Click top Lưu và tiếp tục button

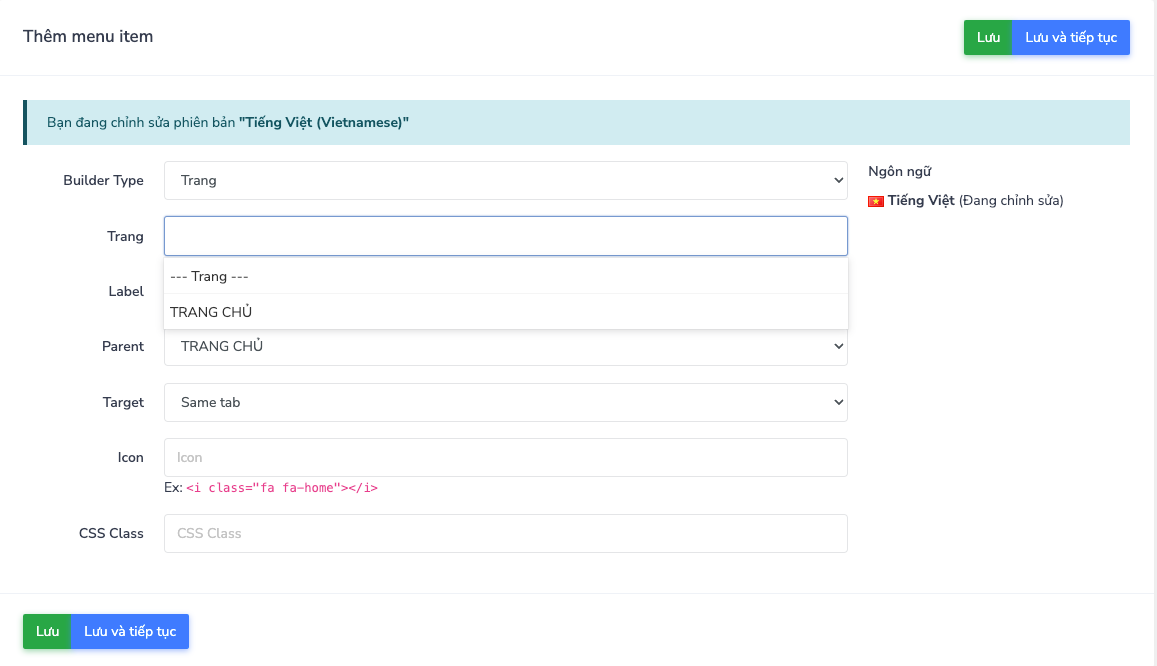pyautogui.click(x=1070, y=38)
